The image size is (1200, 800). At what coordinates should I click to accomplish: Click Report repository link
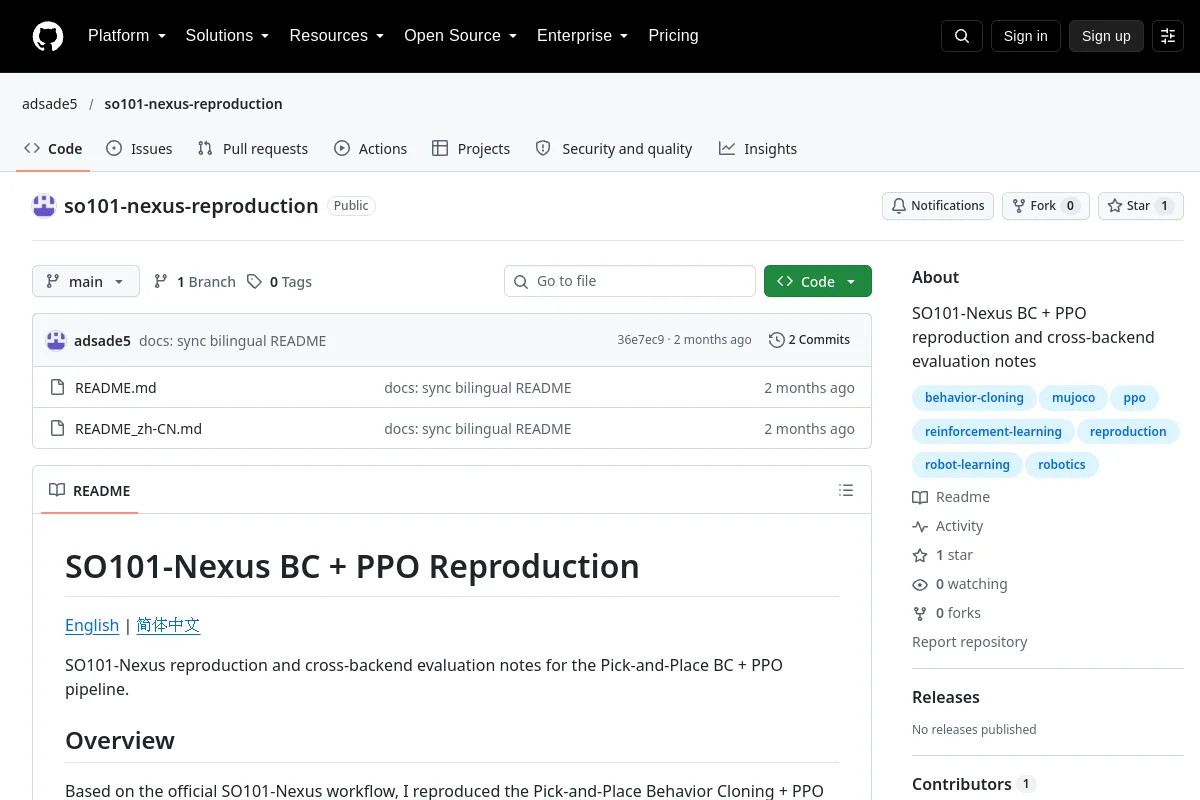coord(970,642)
